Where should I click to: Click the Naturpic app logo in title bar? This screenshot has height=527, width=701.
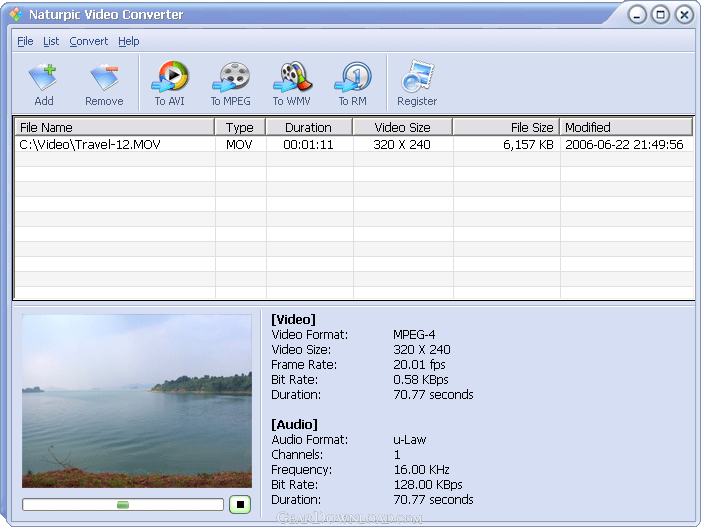coord(16,14)
